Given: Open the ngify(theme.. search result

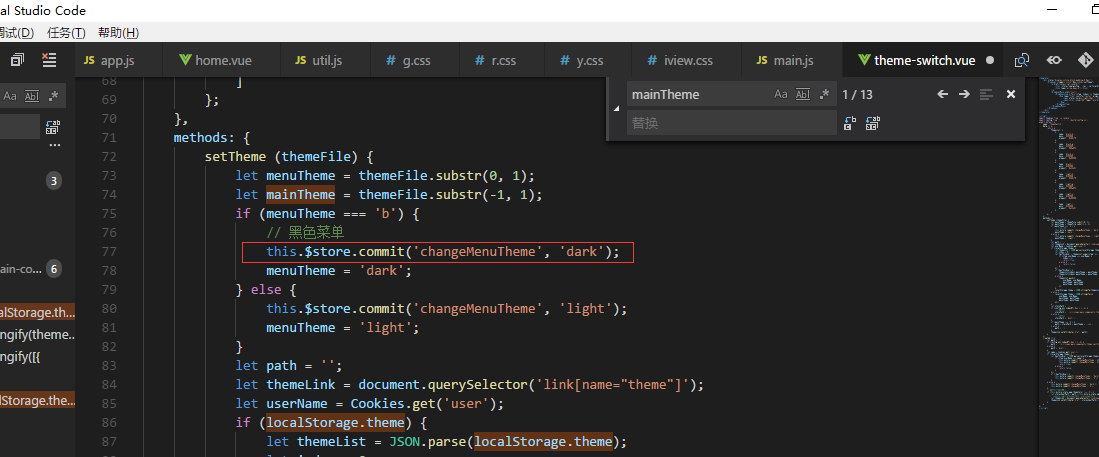Looking at the screenshot, I should point(37,334).
